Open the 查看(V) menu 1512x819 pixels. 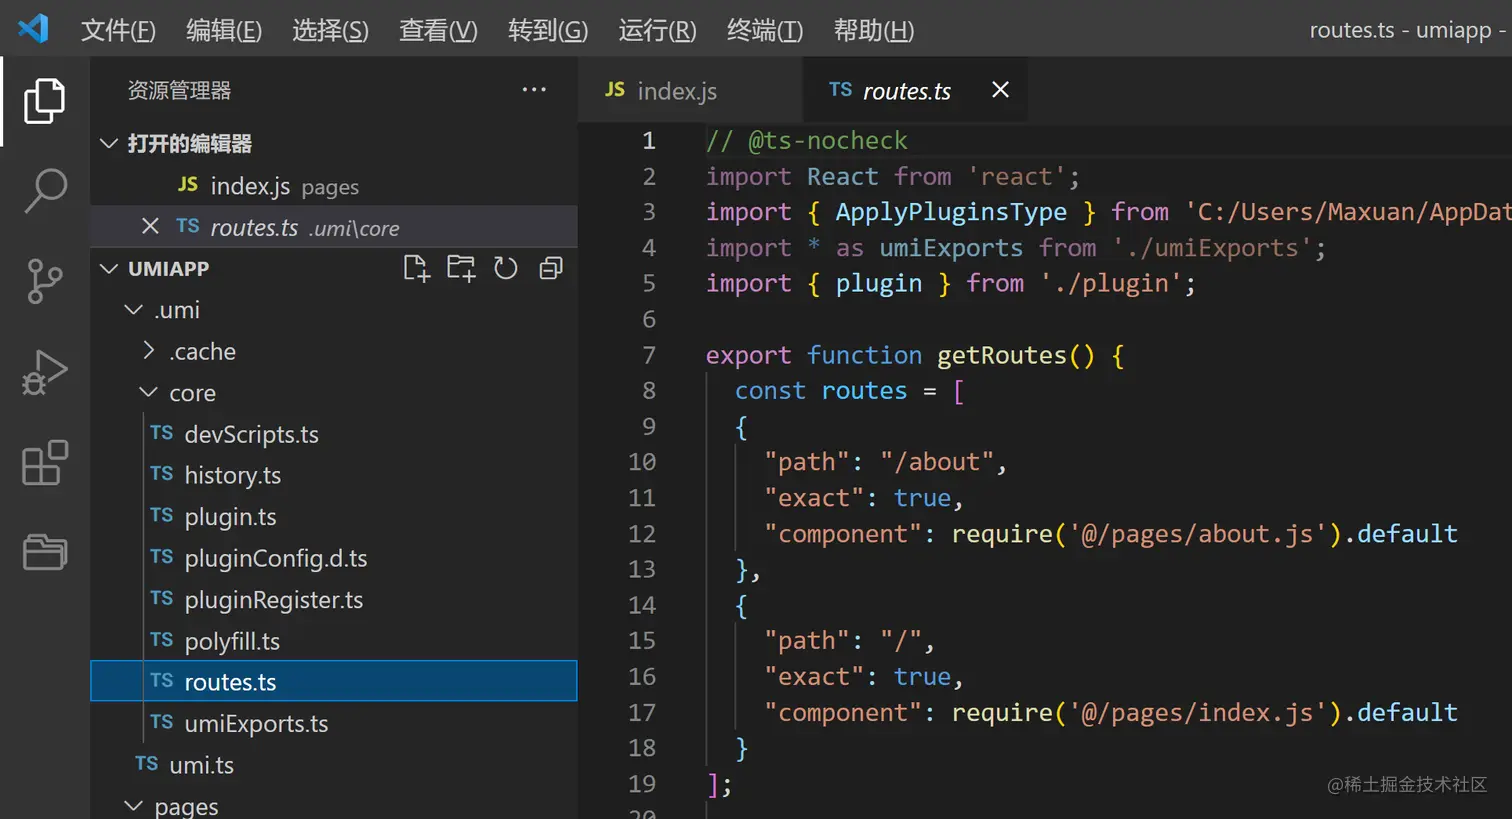point(438,30)
